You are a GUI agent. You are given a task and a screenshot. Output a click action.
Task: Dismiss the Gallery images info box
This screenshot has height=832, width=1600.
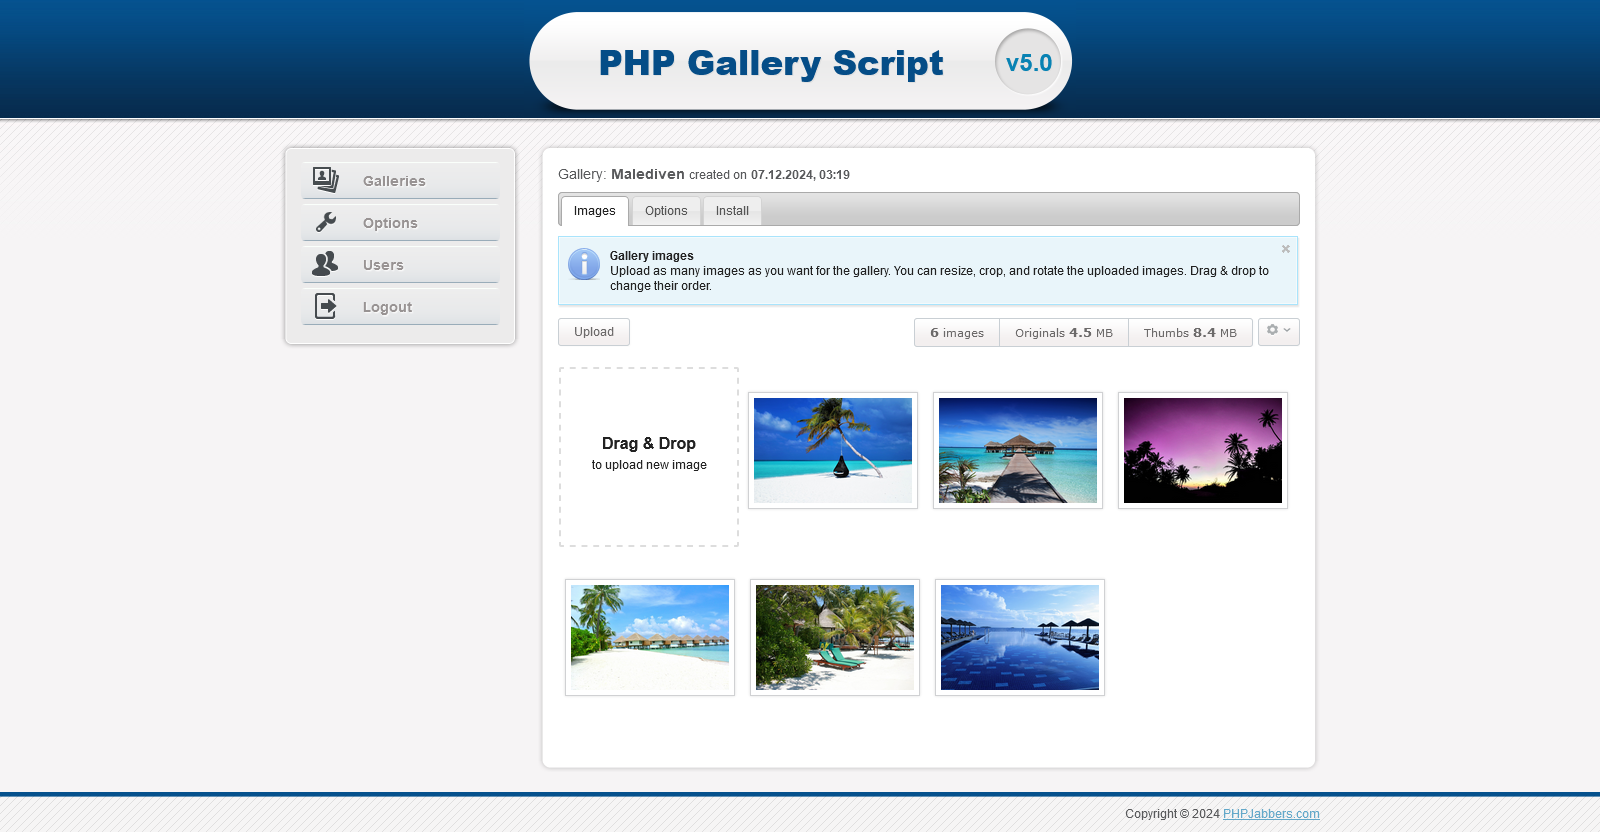point(1286,249)
